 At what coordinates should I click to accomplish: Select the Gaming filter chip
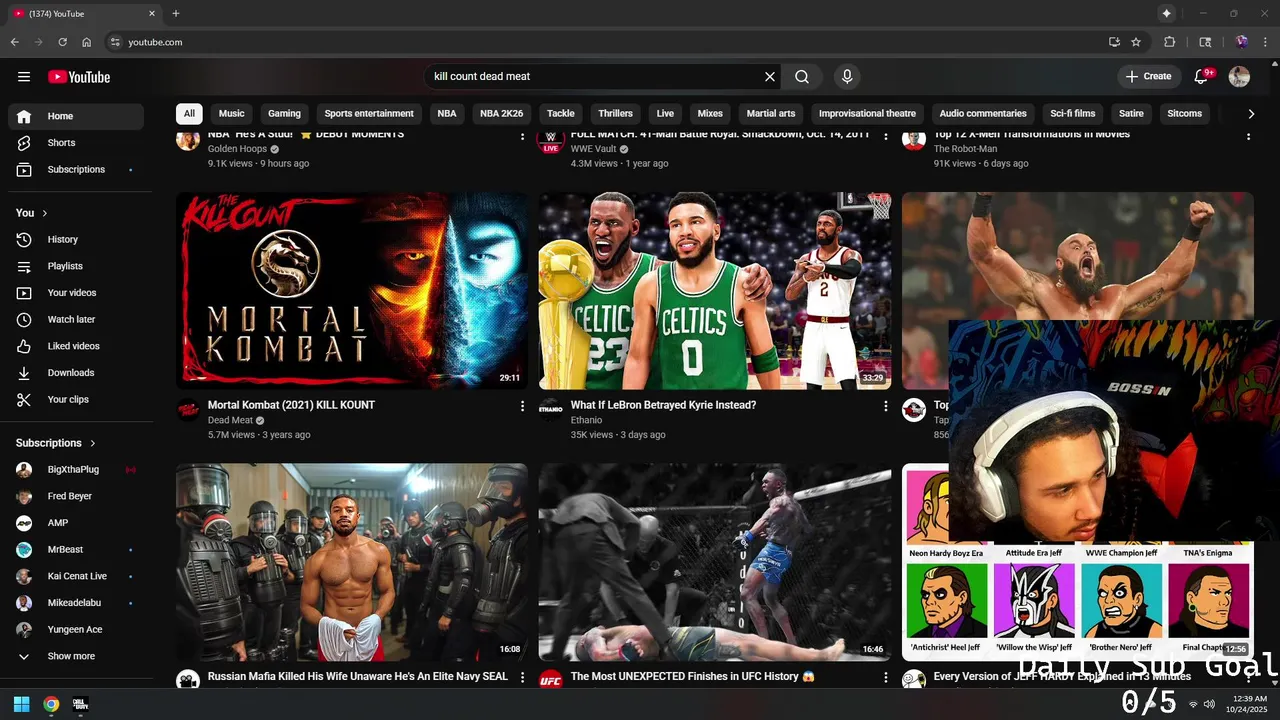click(284, 114)
